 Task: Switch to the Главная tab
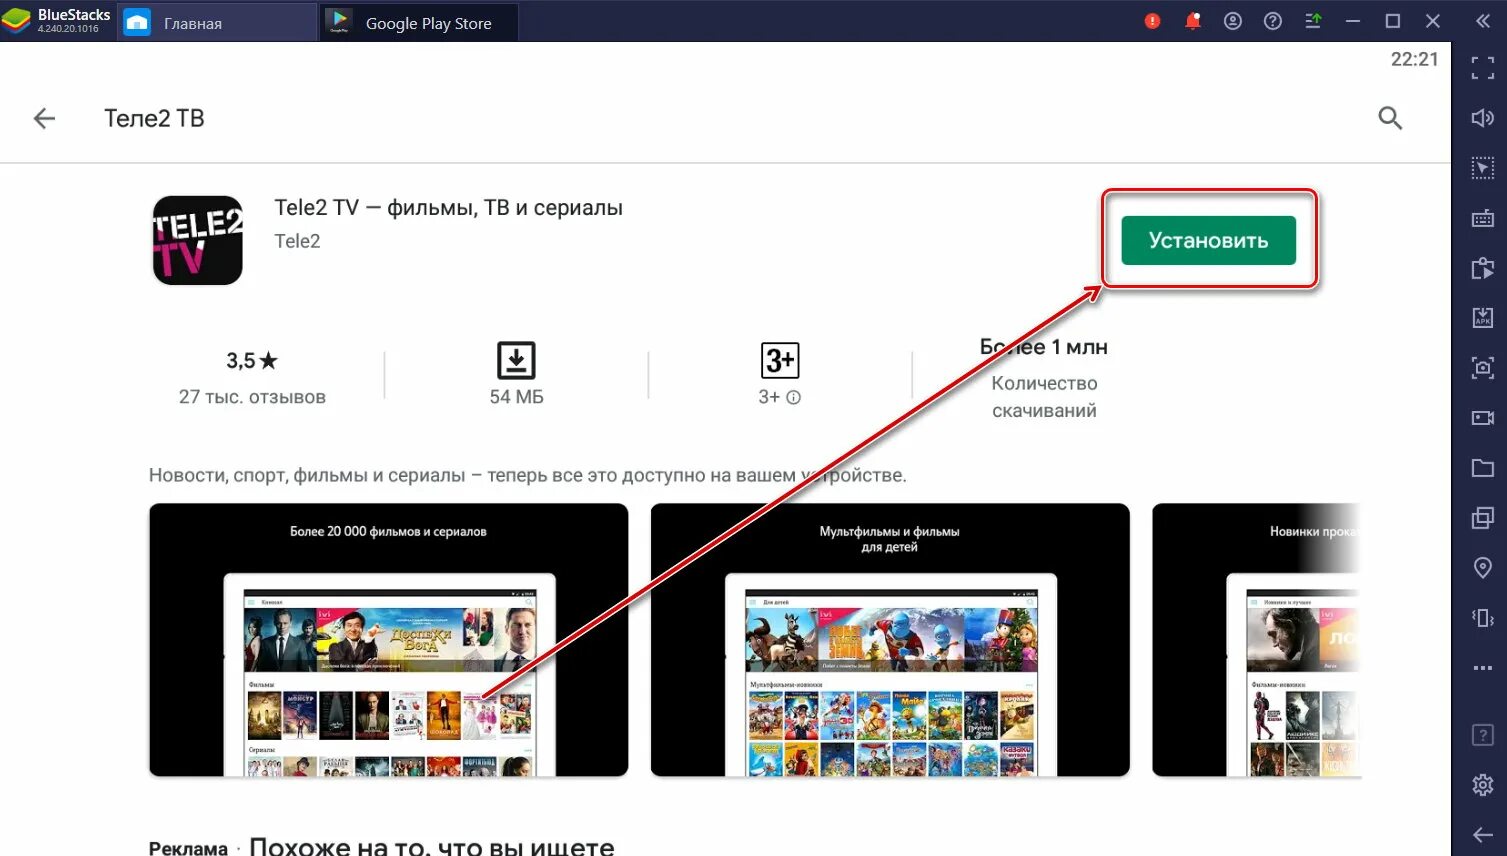(218, 22)
